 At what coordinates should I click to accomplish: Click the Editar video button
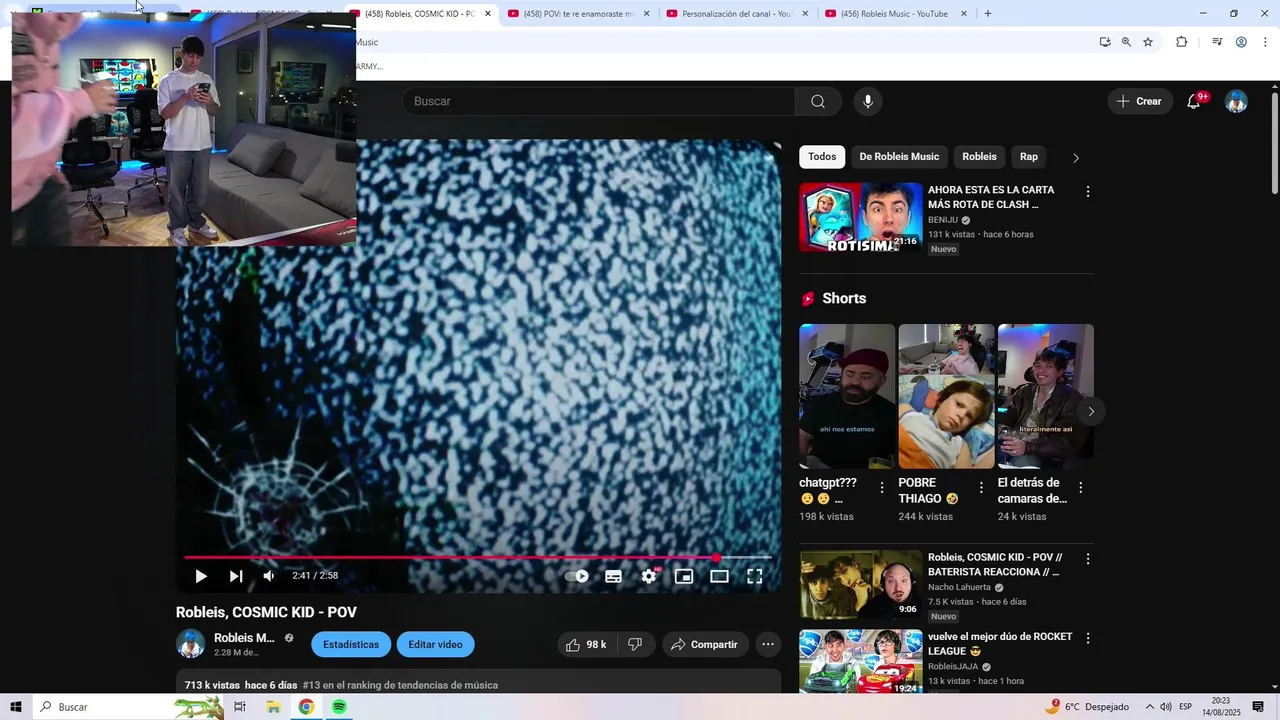click(x=435, y=645)
